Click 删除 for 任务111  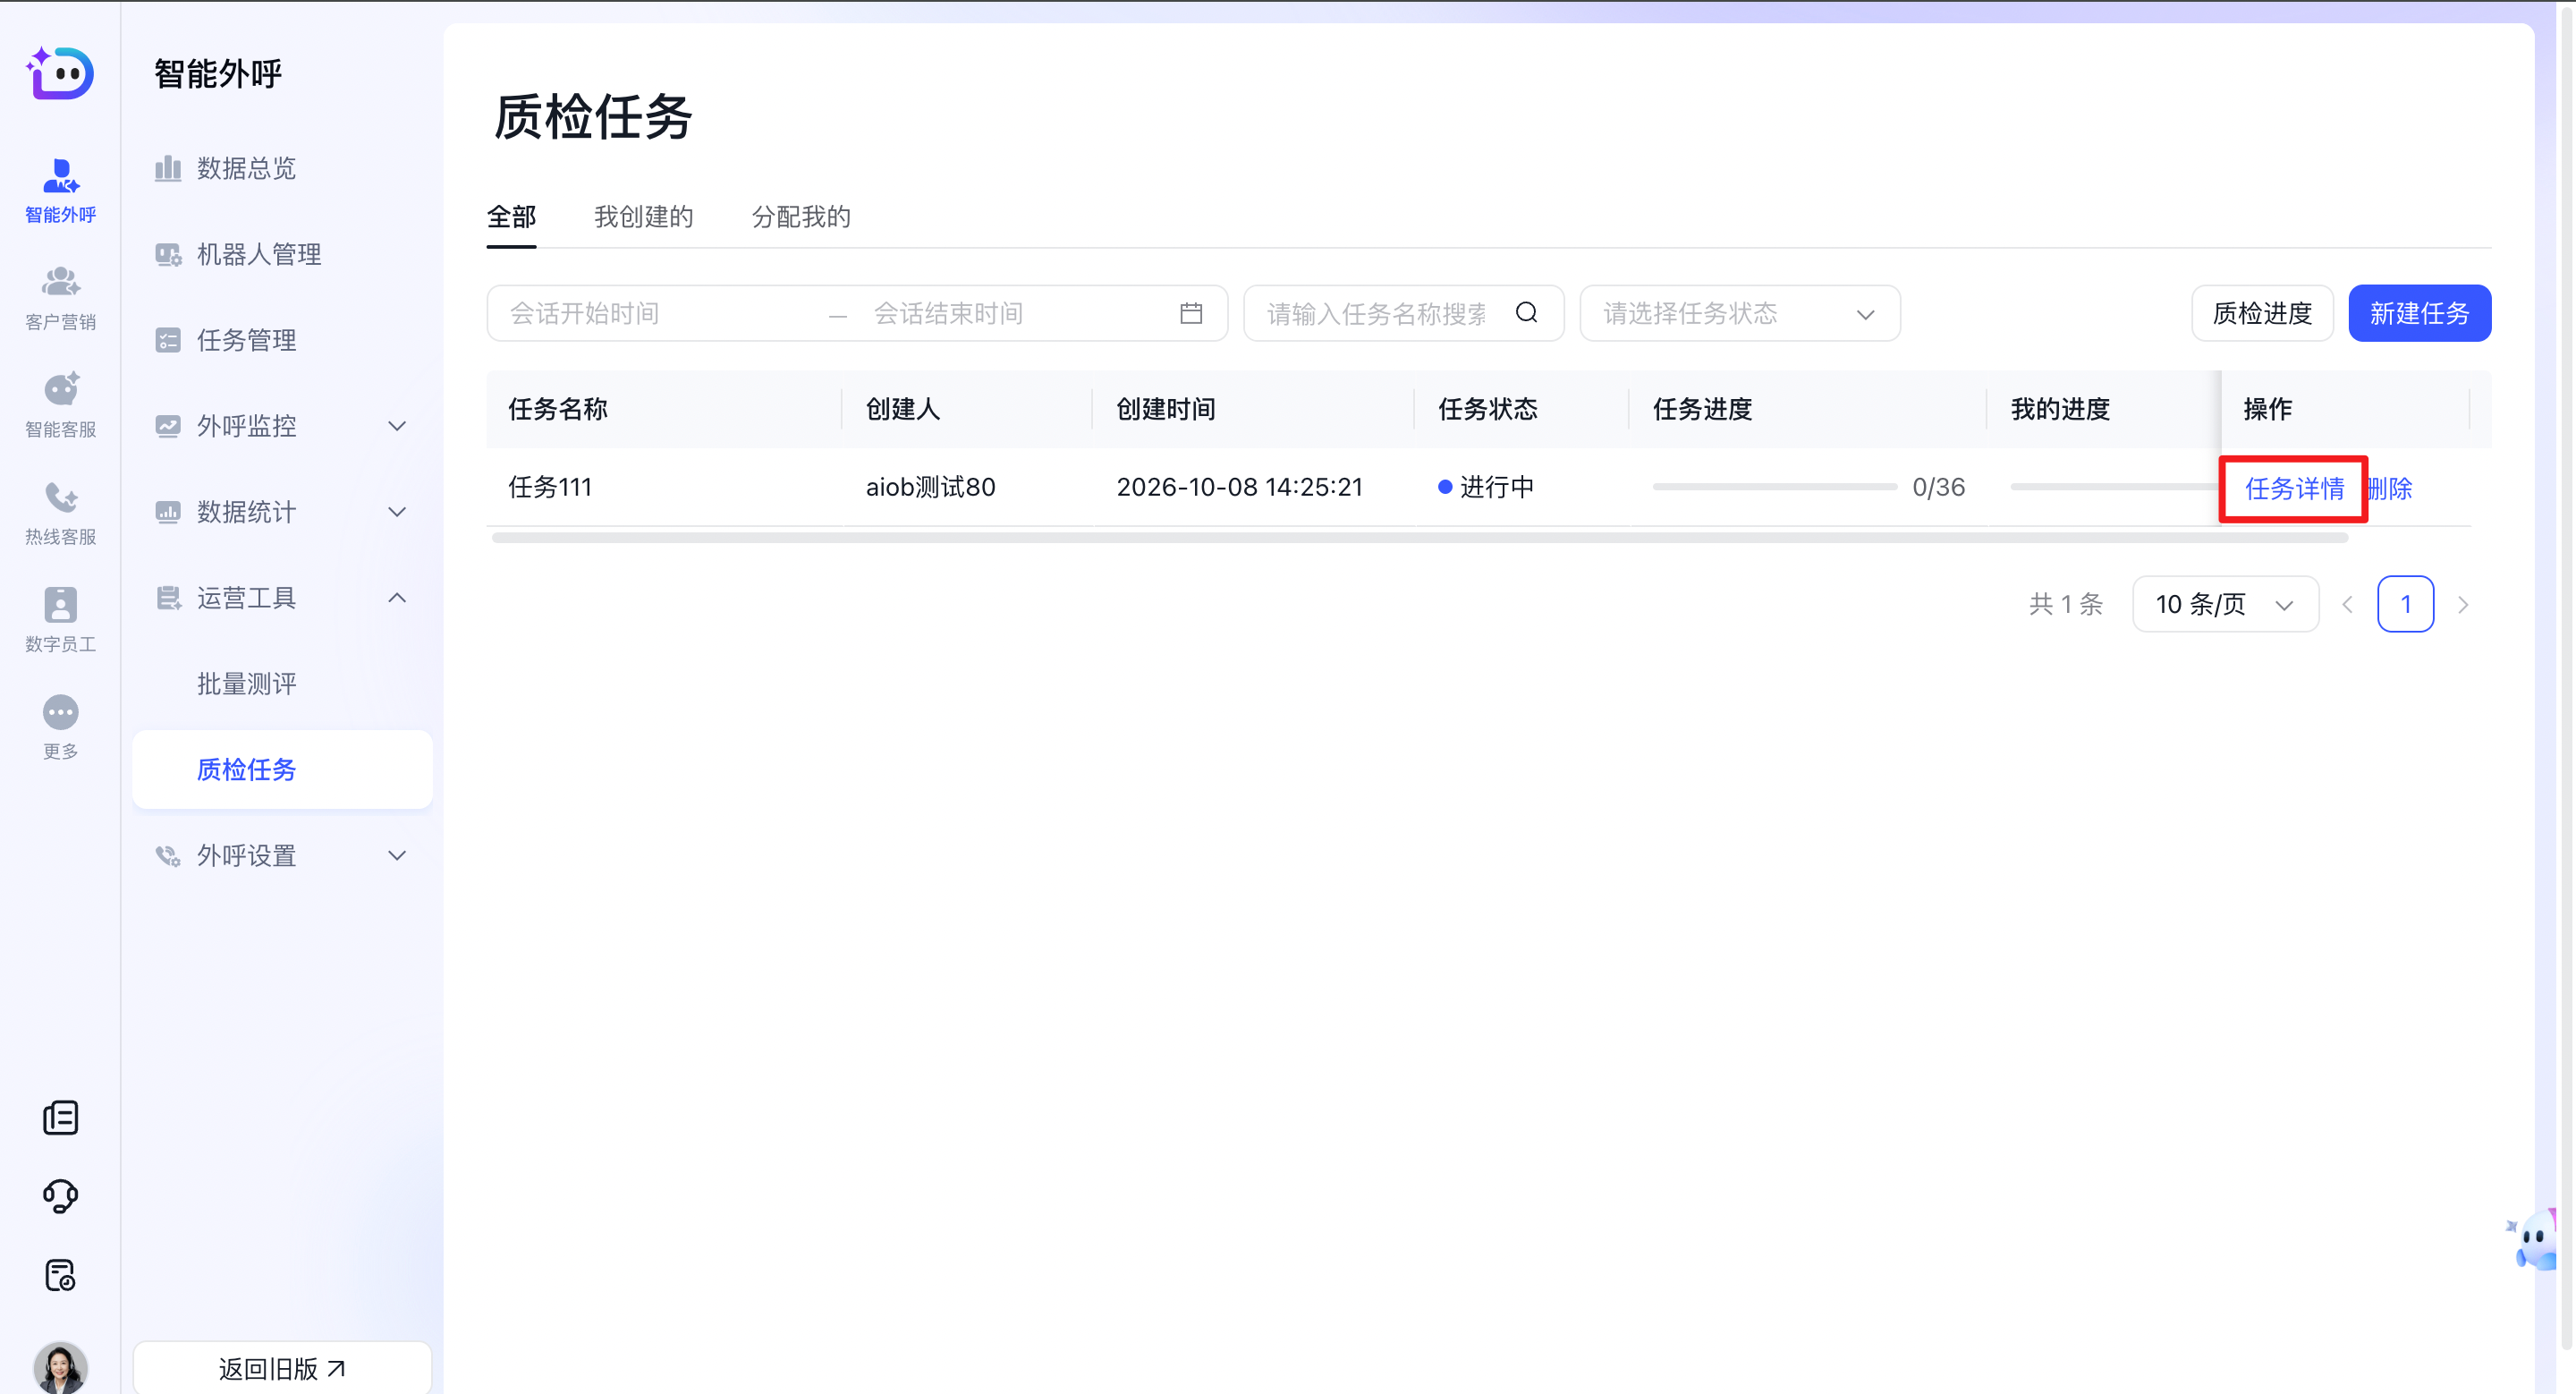tap(2389, 488)
